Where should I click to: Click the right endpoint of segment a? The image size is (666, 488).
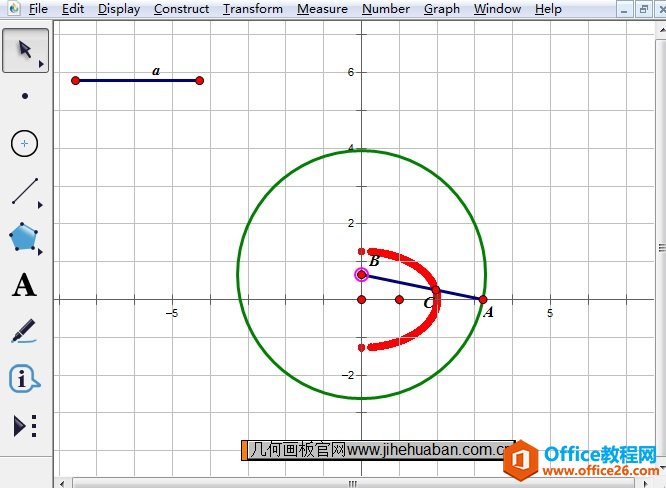click(x=200, y=81)
